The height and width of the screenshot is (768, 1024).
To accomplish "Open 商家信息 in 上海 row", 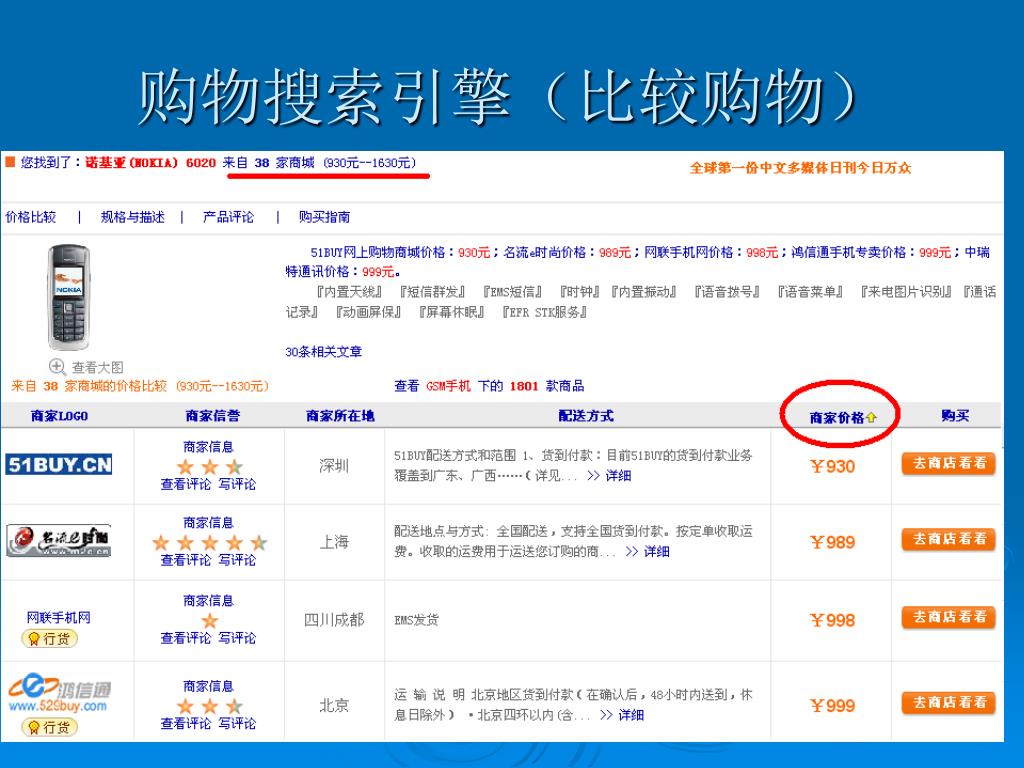I will (208, 522).
